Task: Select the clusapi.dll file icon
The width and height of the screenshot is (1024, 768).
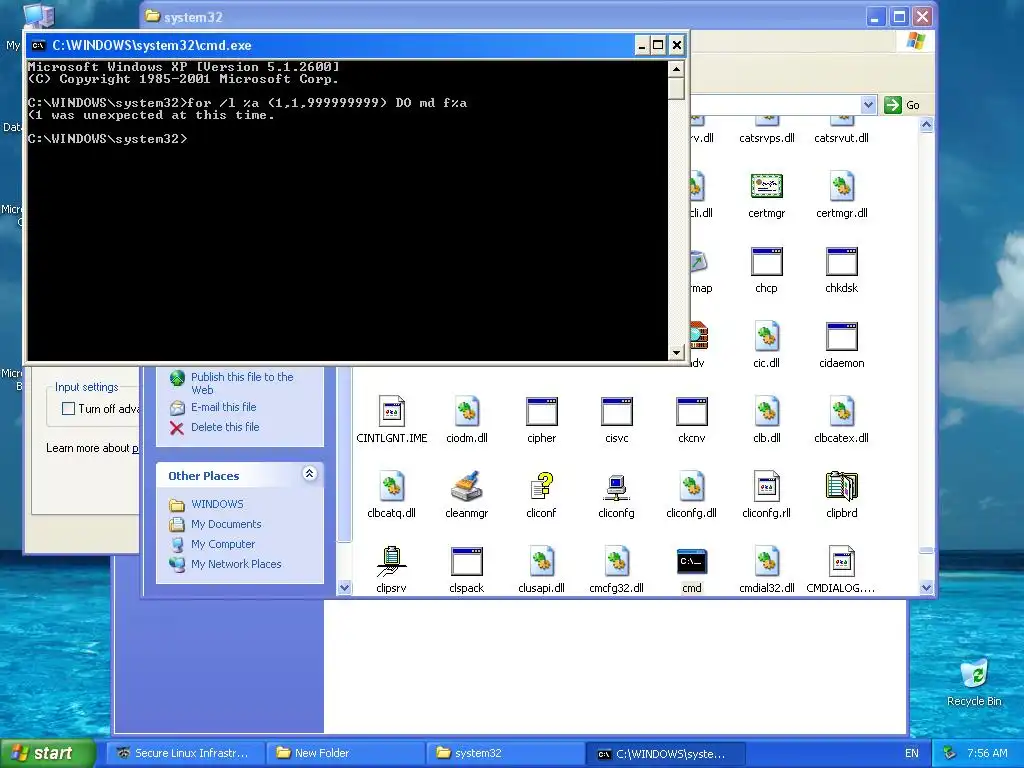Action: point(541,562)
